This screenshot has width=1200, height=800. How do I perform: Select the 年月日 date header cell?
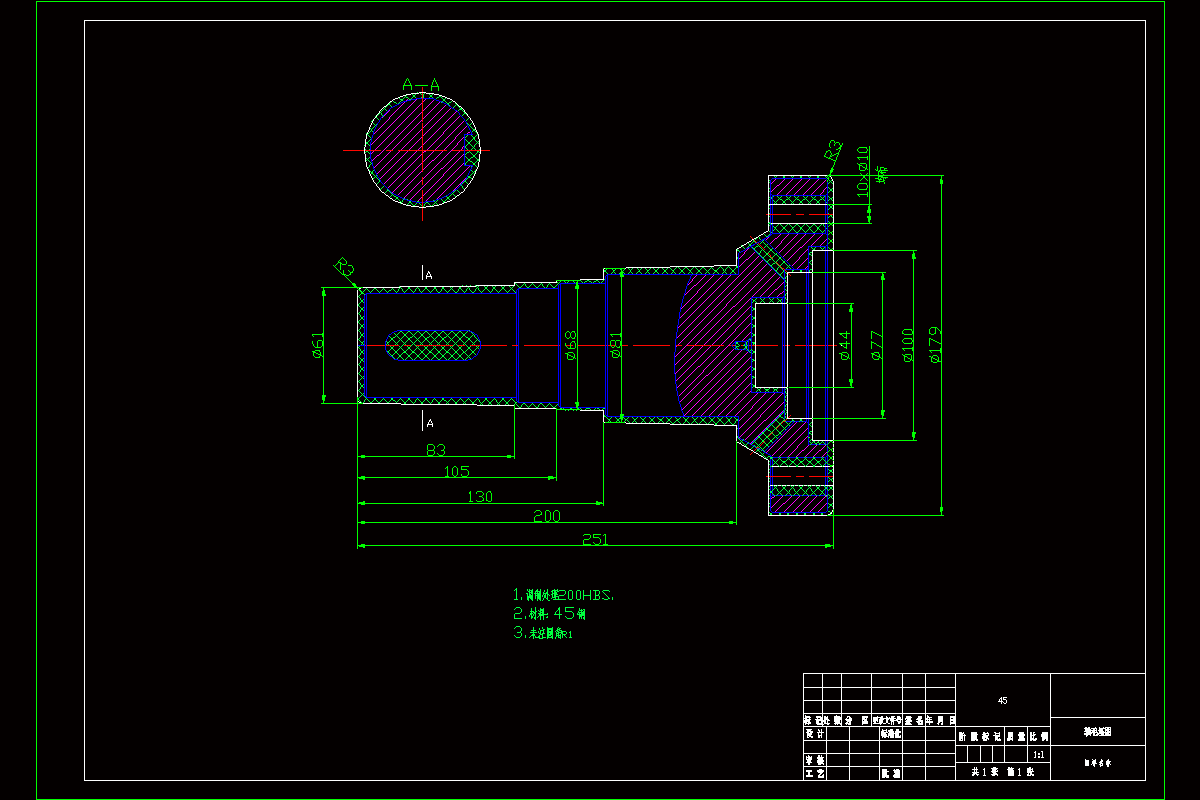point(940,720)
